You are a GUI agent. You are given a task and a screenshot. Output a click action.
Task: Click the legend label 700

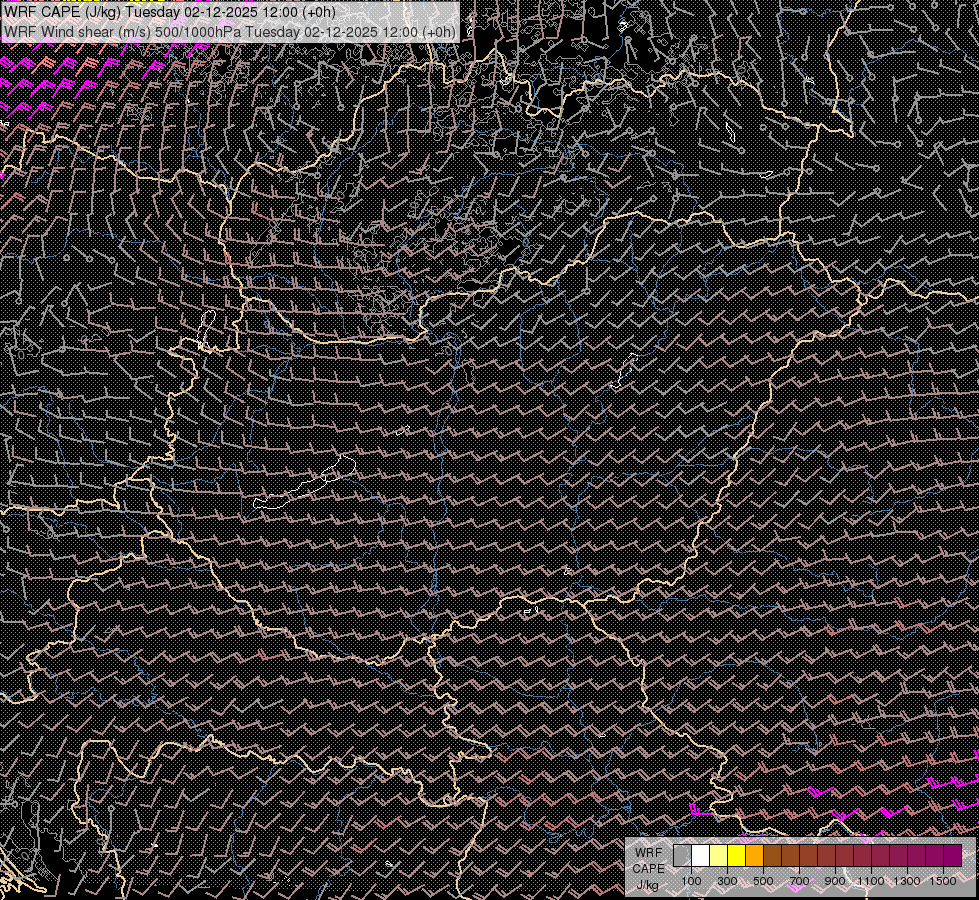click(799, 881)
